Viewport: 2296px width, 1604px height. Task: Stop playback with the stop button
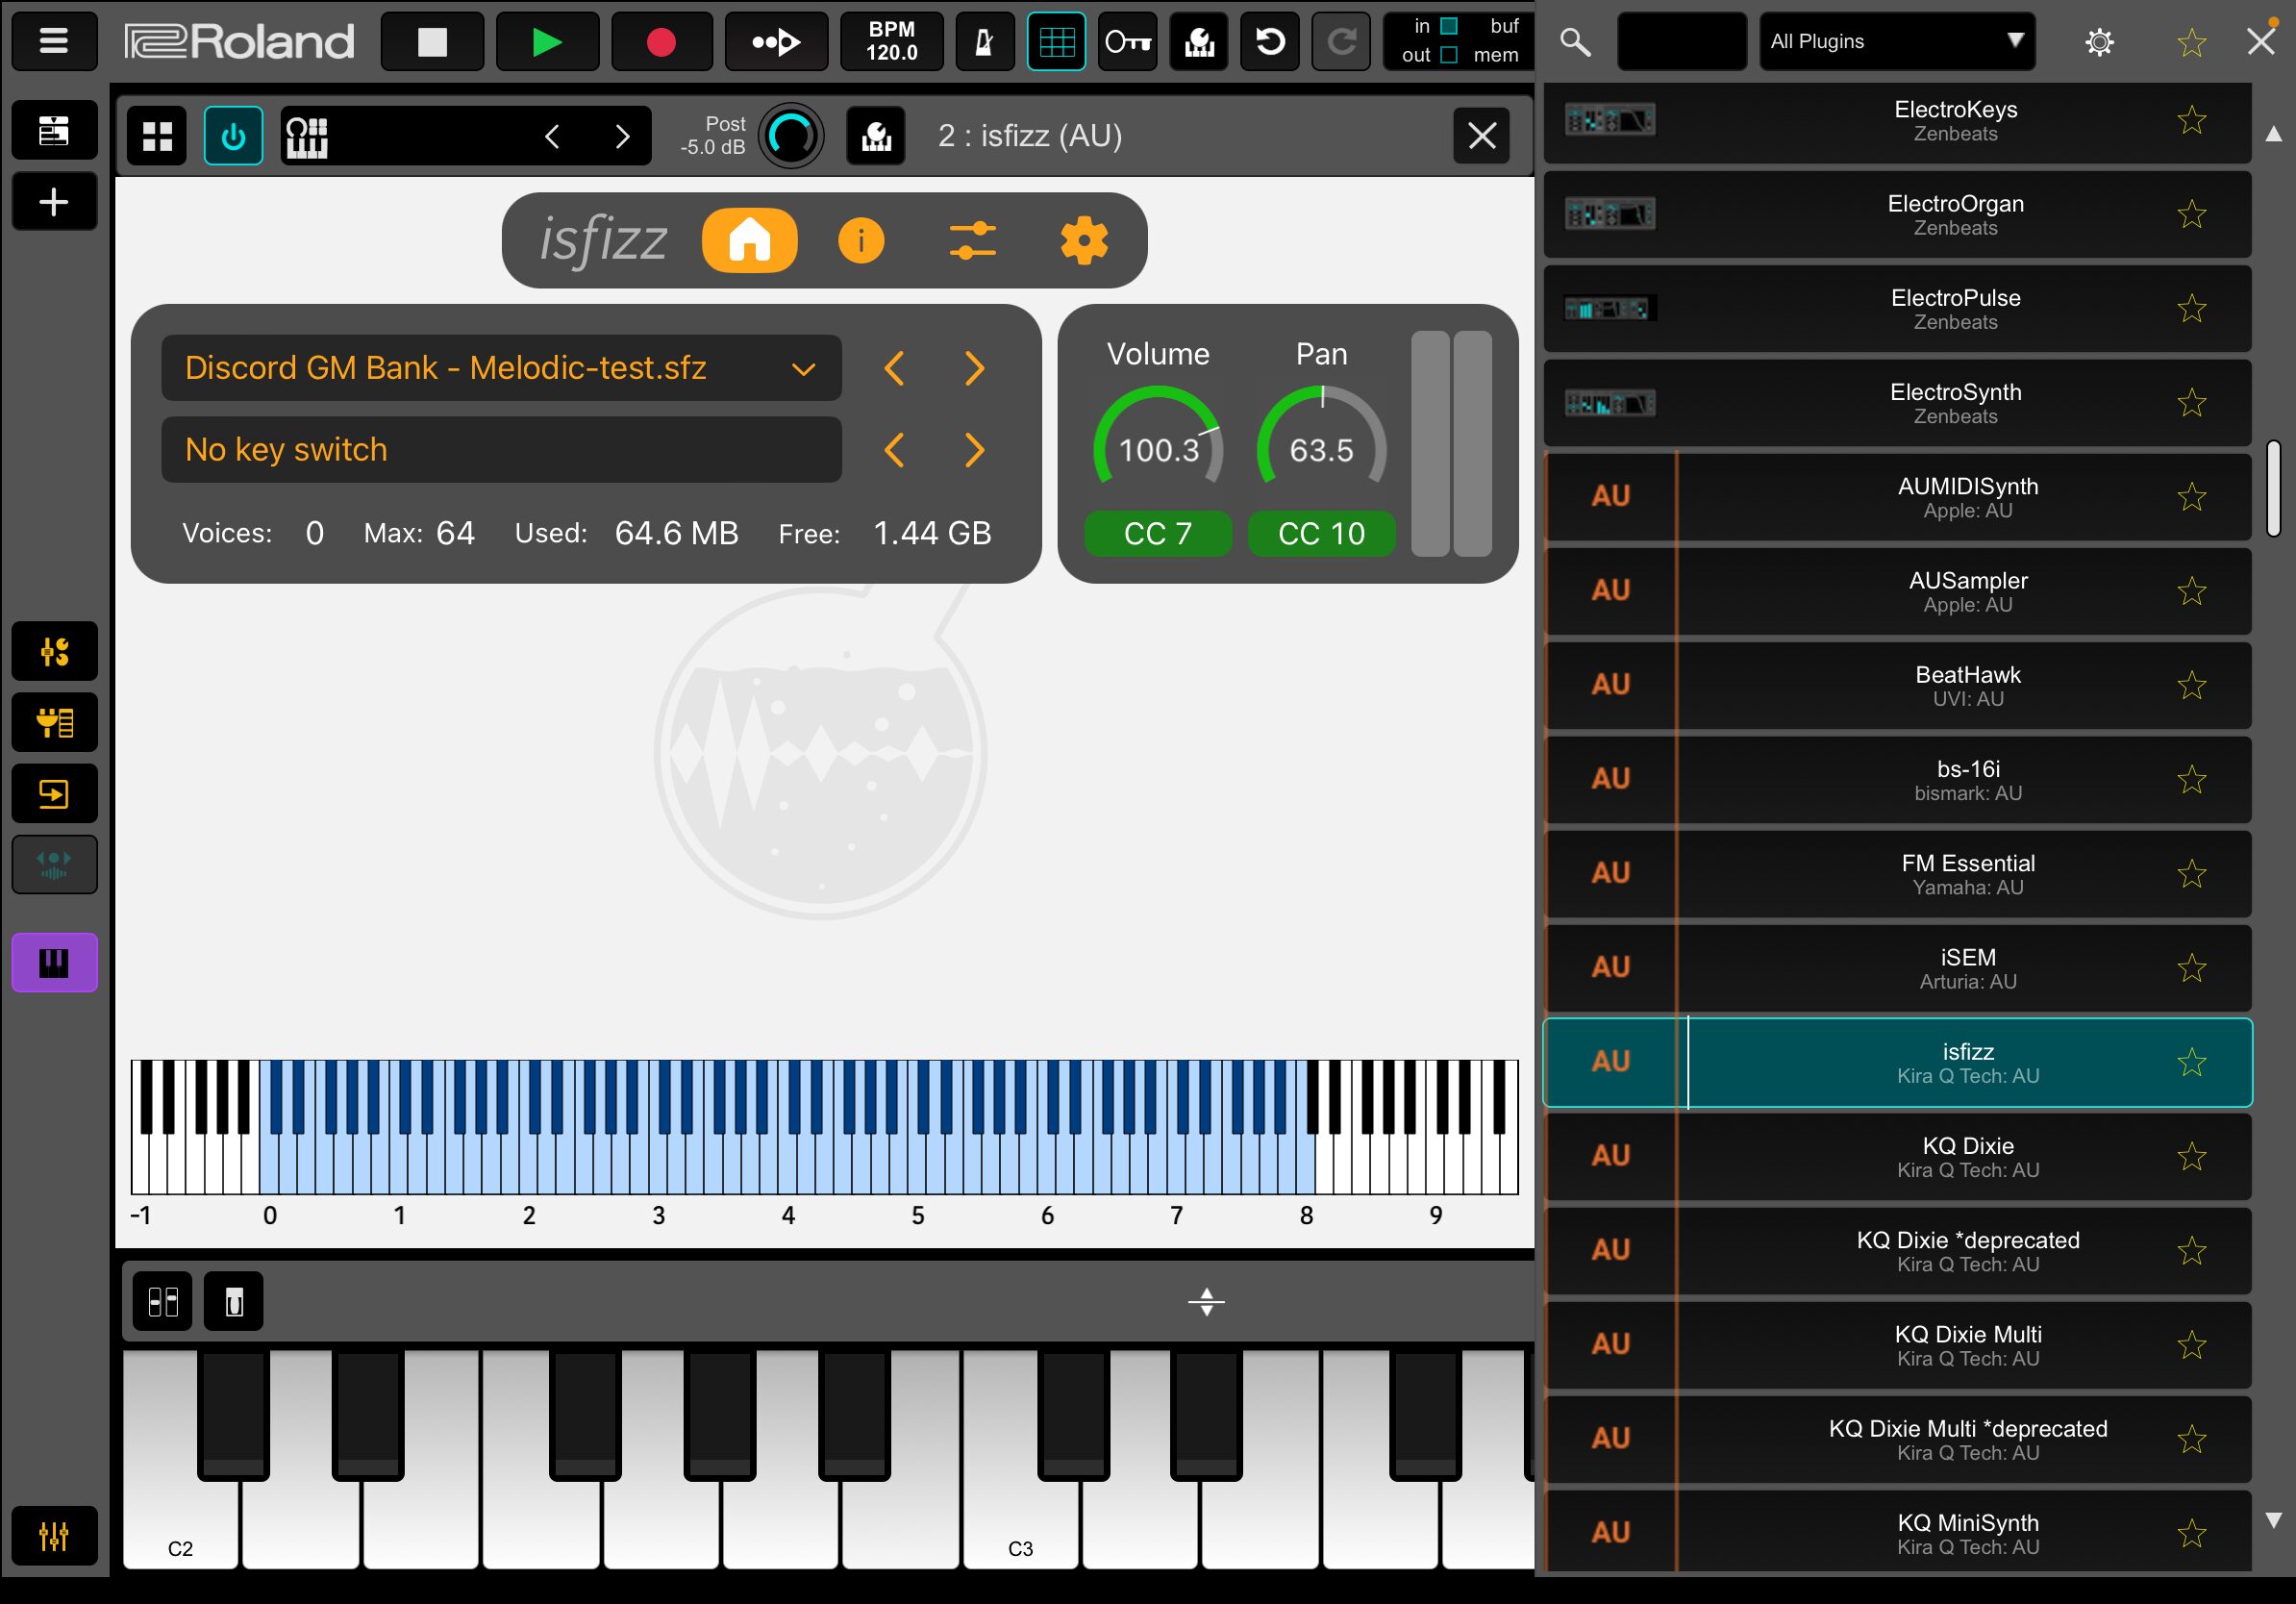432,41
